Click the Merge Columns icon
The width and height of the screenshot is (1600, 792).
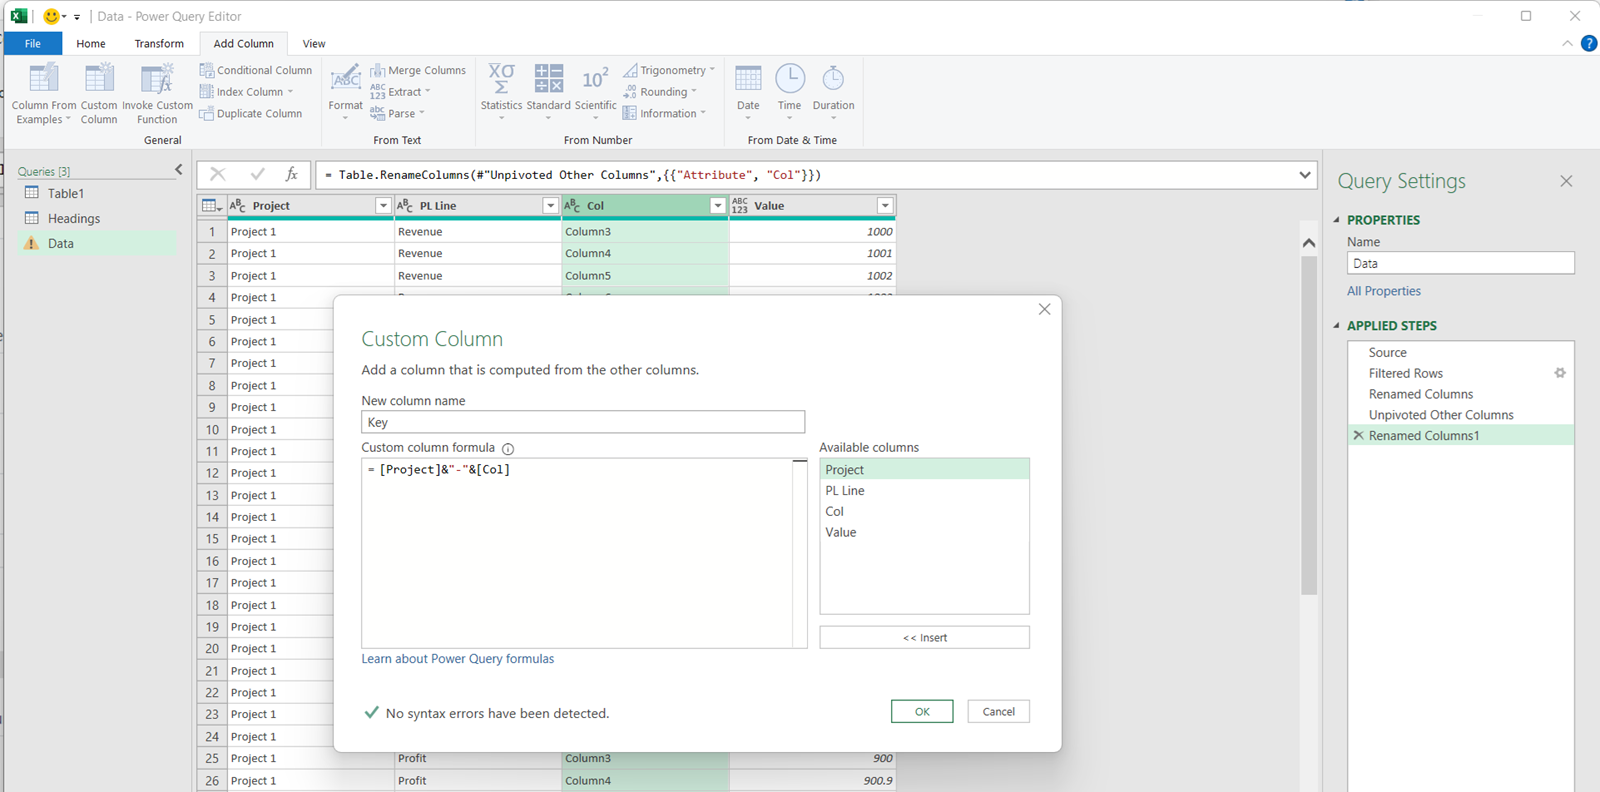[378, 70]
